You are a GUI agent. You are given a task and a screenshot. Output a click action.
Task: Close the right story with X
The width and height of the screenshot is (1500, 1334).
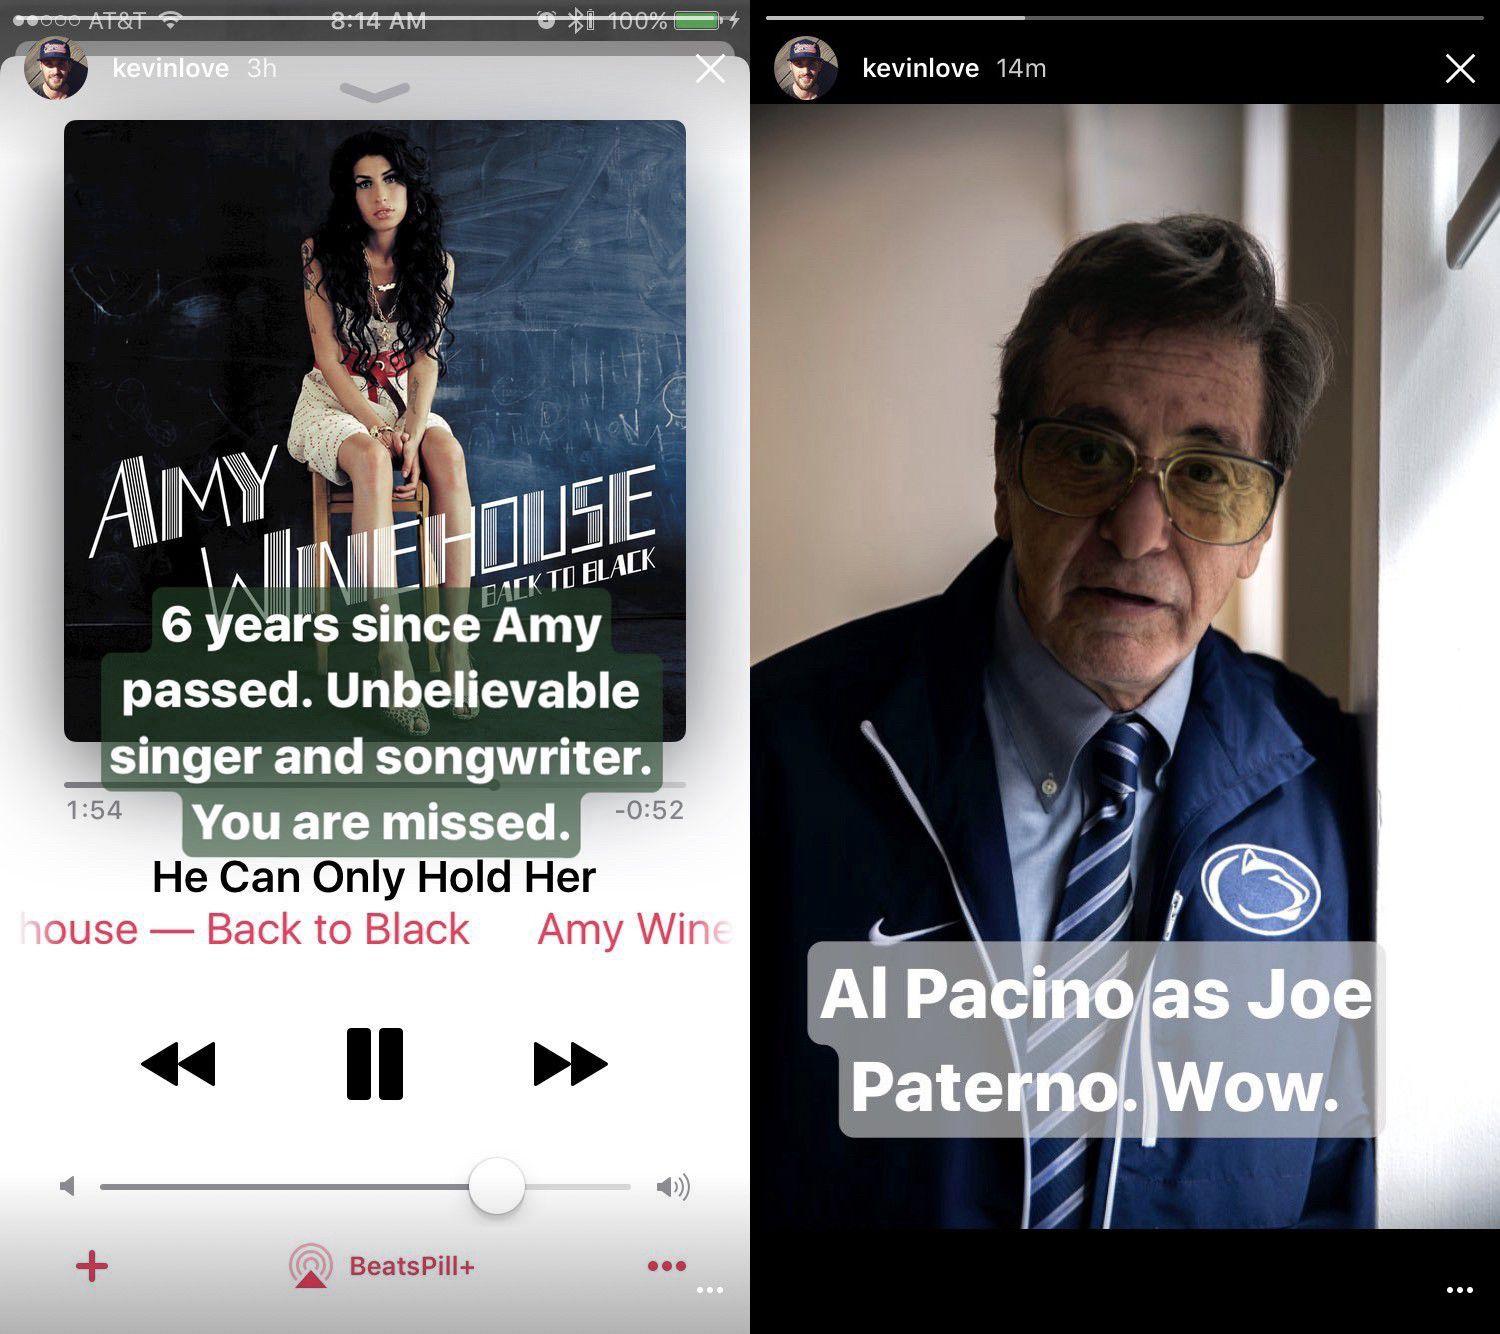click(1460, 69)
